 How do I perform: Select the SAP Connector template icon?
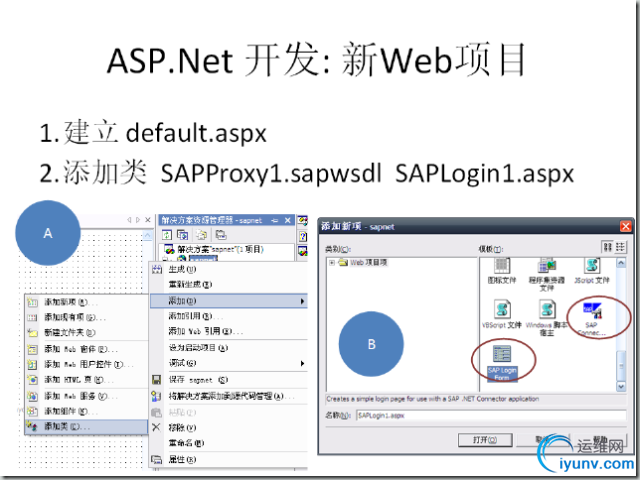pos(592,311)
